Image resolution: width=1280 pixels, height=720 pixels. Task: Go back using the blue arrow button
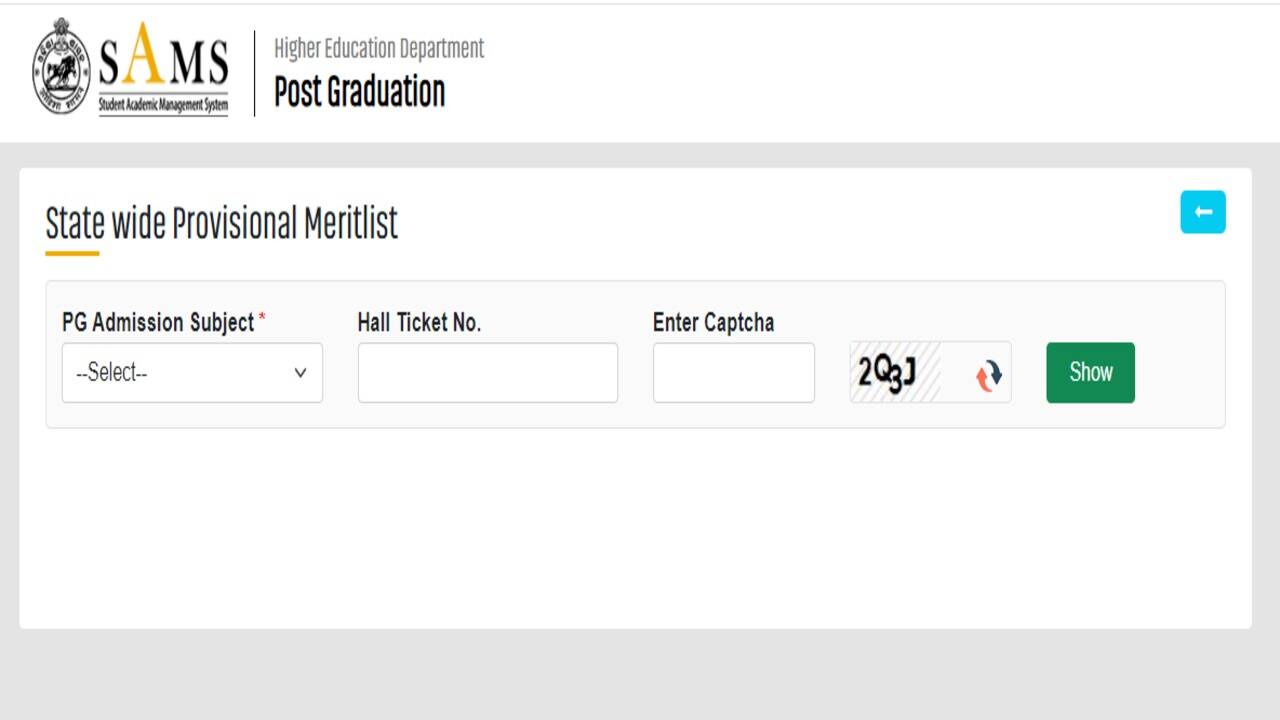click(1202, 212)
